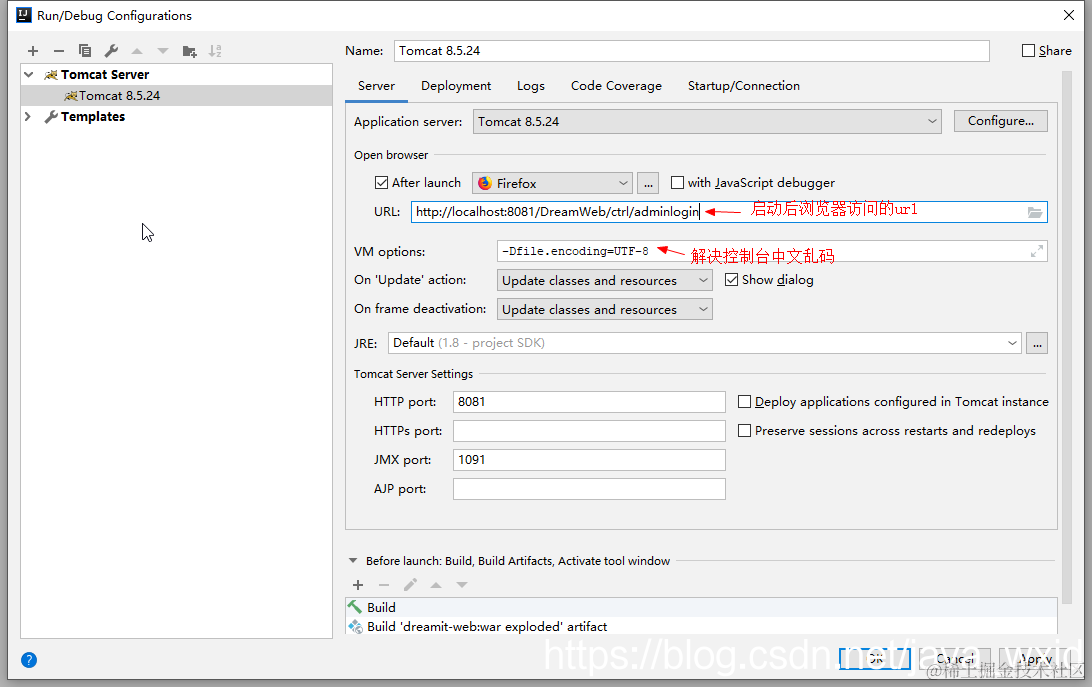This screenshot has height=687, width=1092.
Task: Switch to the Server tab
Action: click(376, 86)
